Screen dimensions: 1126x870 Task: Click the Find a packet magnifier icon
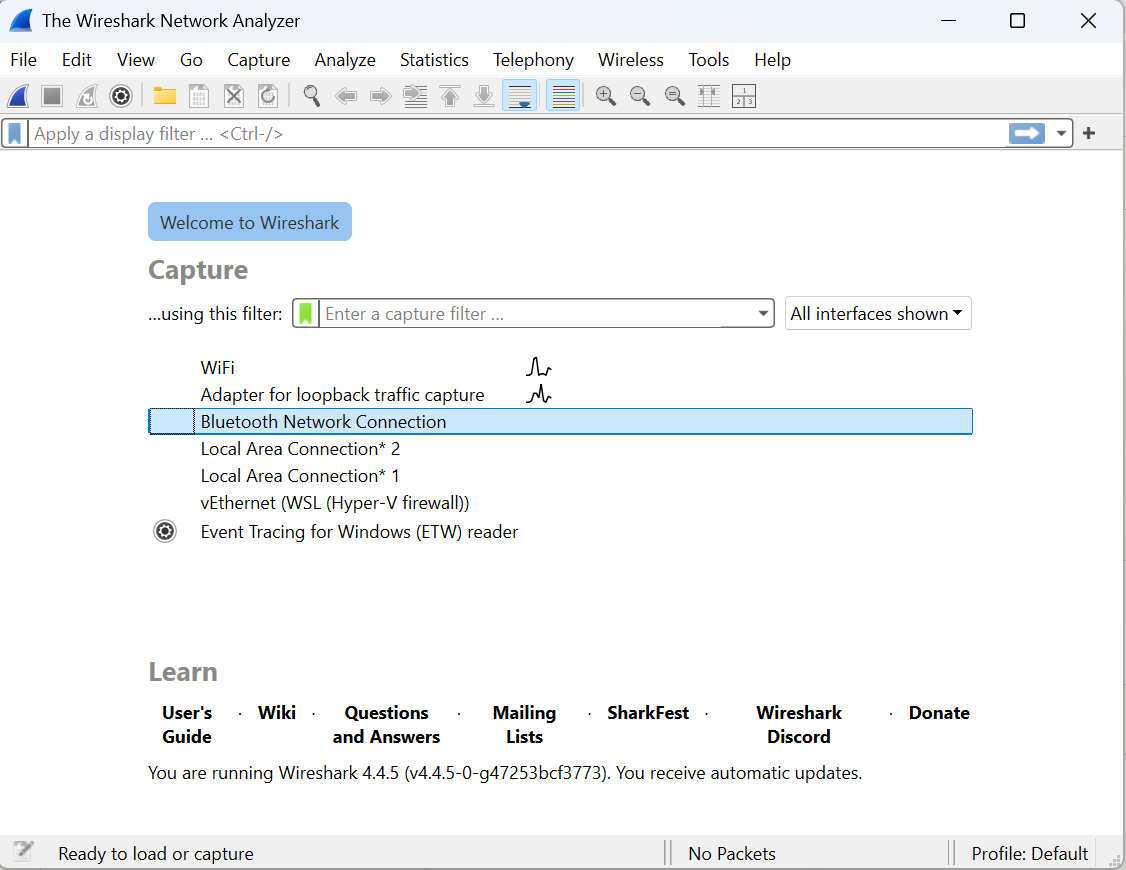coord(312,96)
